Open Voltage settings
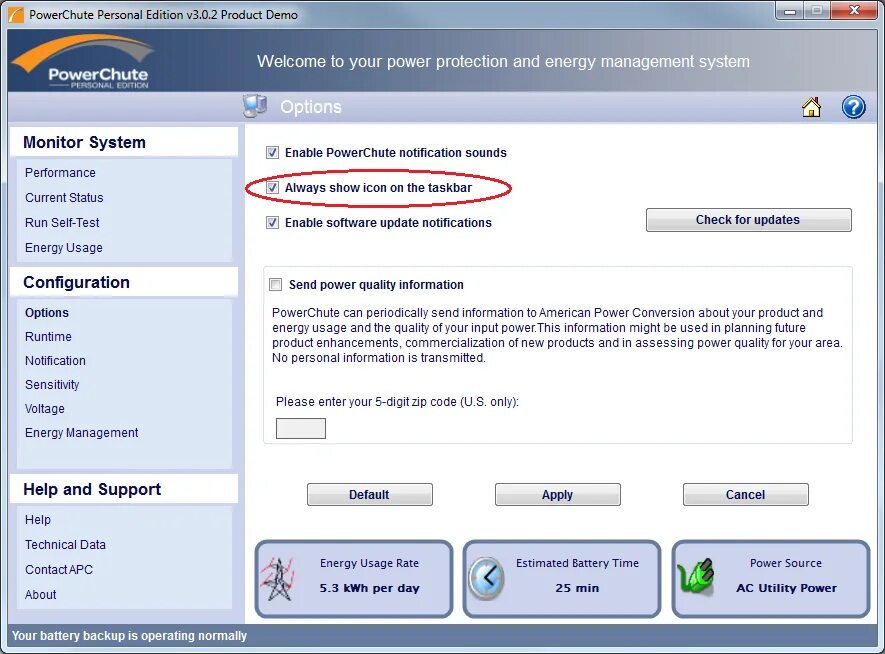Screen dimensions: 885x654 (x=45, y=409)
